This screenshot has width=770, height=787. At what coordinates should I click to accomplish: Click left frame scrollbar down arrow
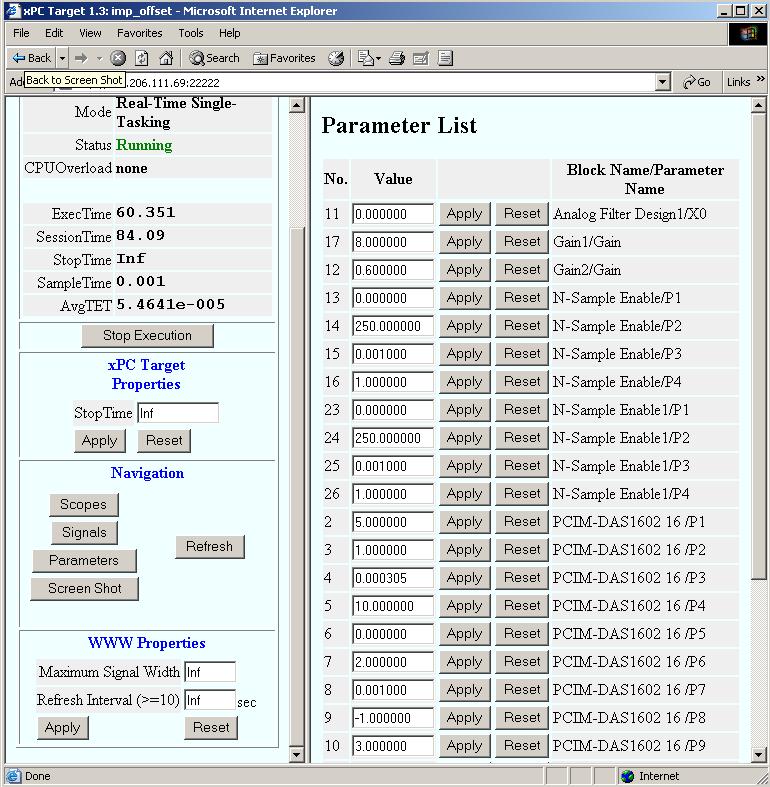pyautogui.click(x=297, y=754)
